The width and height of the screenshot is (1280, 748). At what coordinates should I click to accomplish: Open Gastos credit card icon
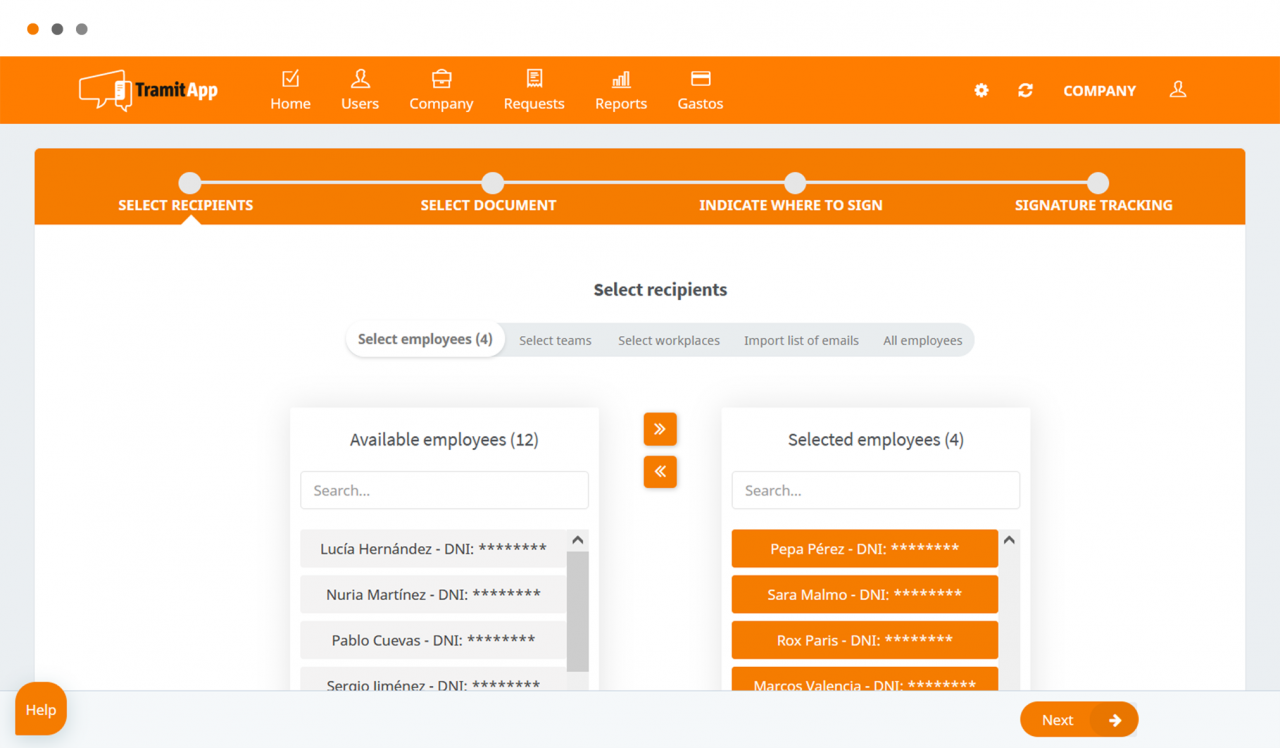(700, 79)
